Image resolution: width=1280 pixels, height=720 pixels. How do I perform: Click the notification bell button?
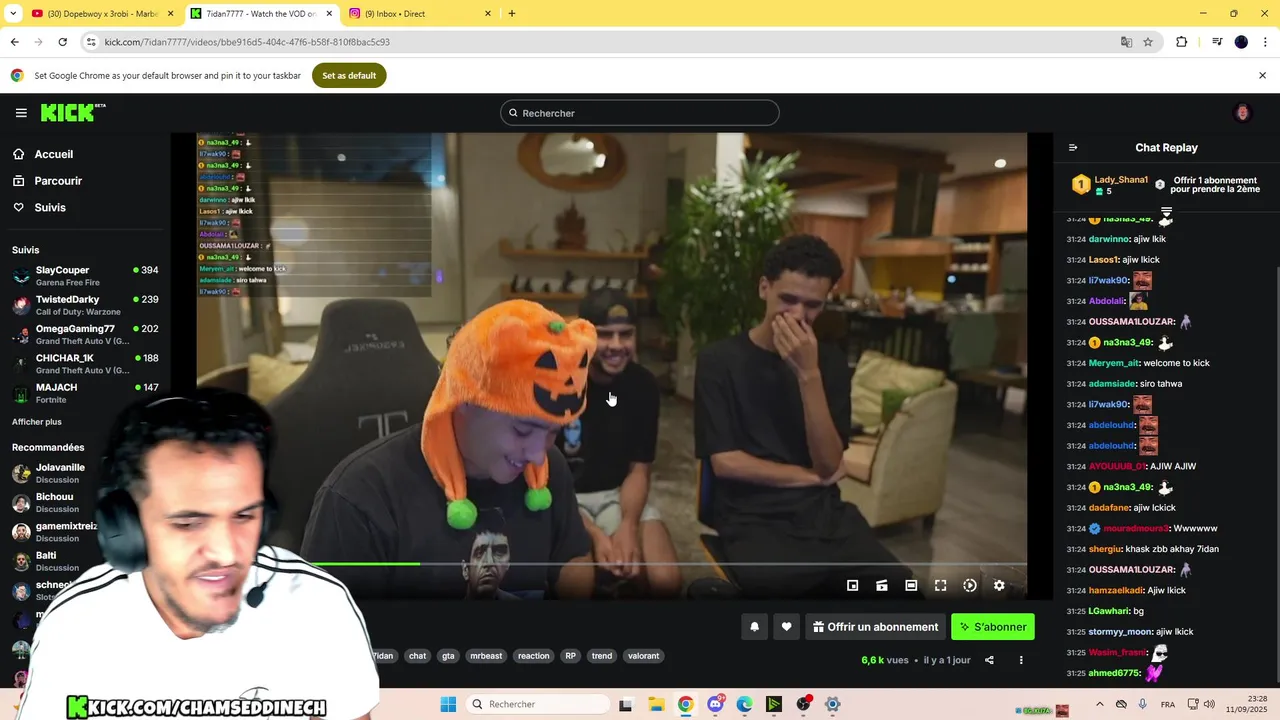(x=755, y=627)
